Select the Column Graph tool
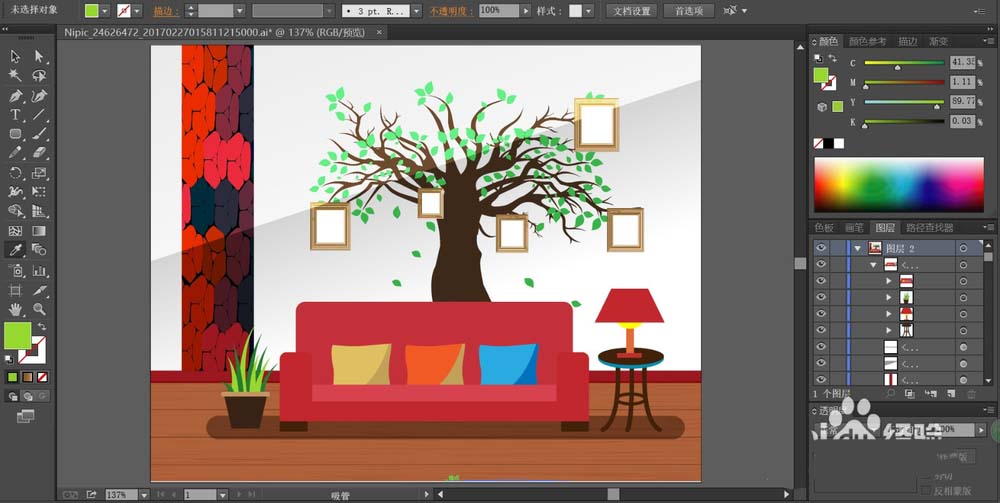Screen dimensions: 1000x503 pos(39,271)
